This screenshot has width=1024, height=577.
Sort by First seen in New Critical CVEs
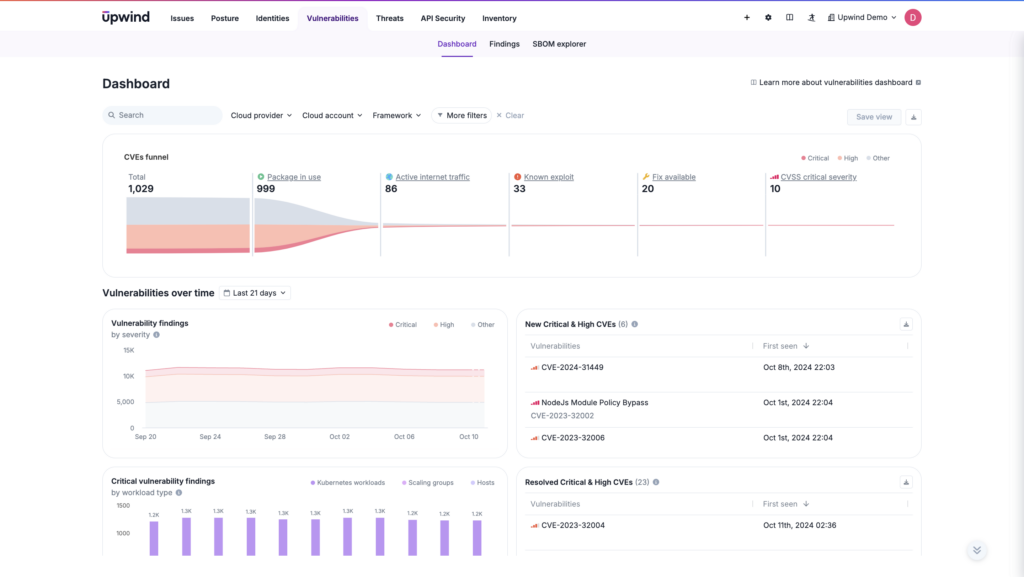point(783,345)
